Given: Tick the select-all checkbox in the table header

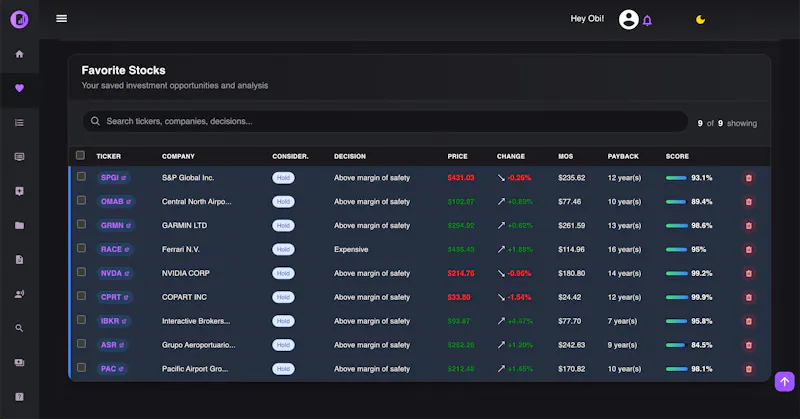Looking at the screenshot, I should tap(80, 155).
